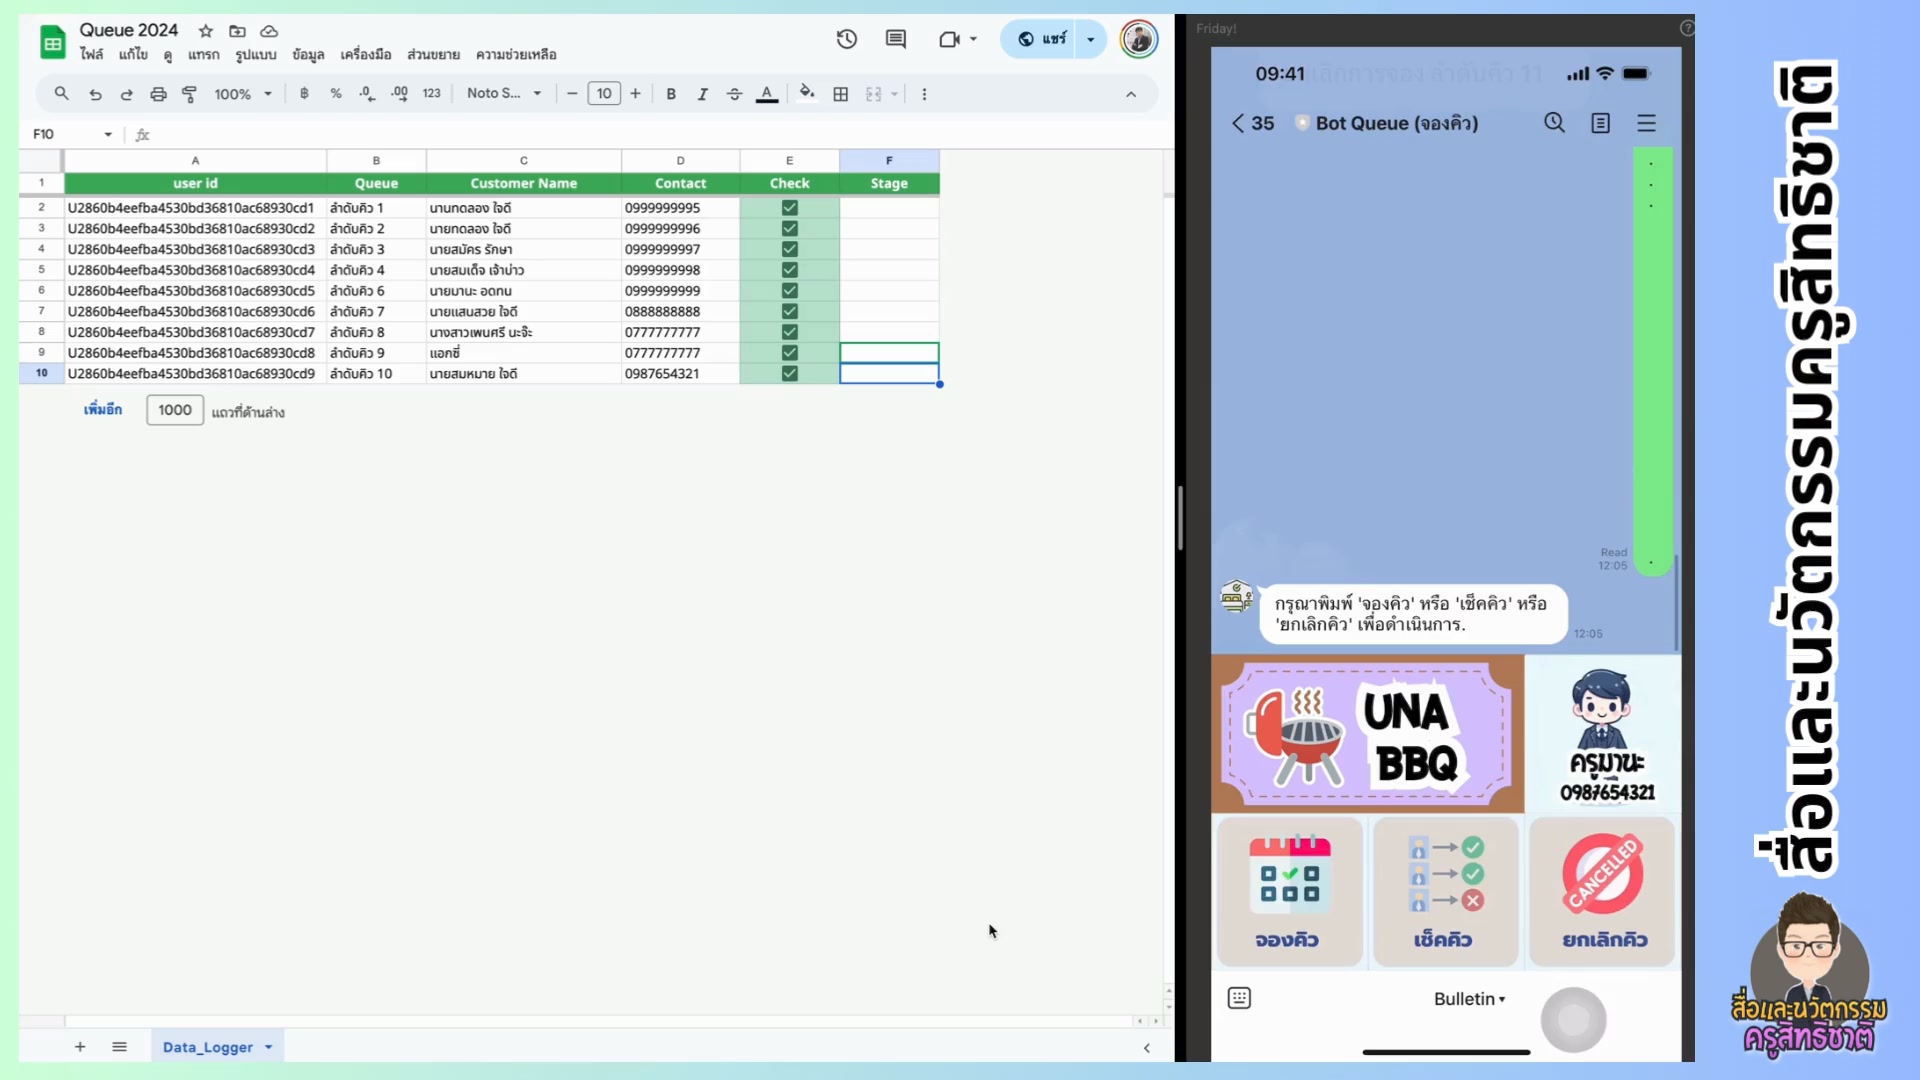Image resolution: width=1920 pixels, height=1080 pixels.
Task: Open the ไฟล์ menu
Action: (x=91, y=54)
